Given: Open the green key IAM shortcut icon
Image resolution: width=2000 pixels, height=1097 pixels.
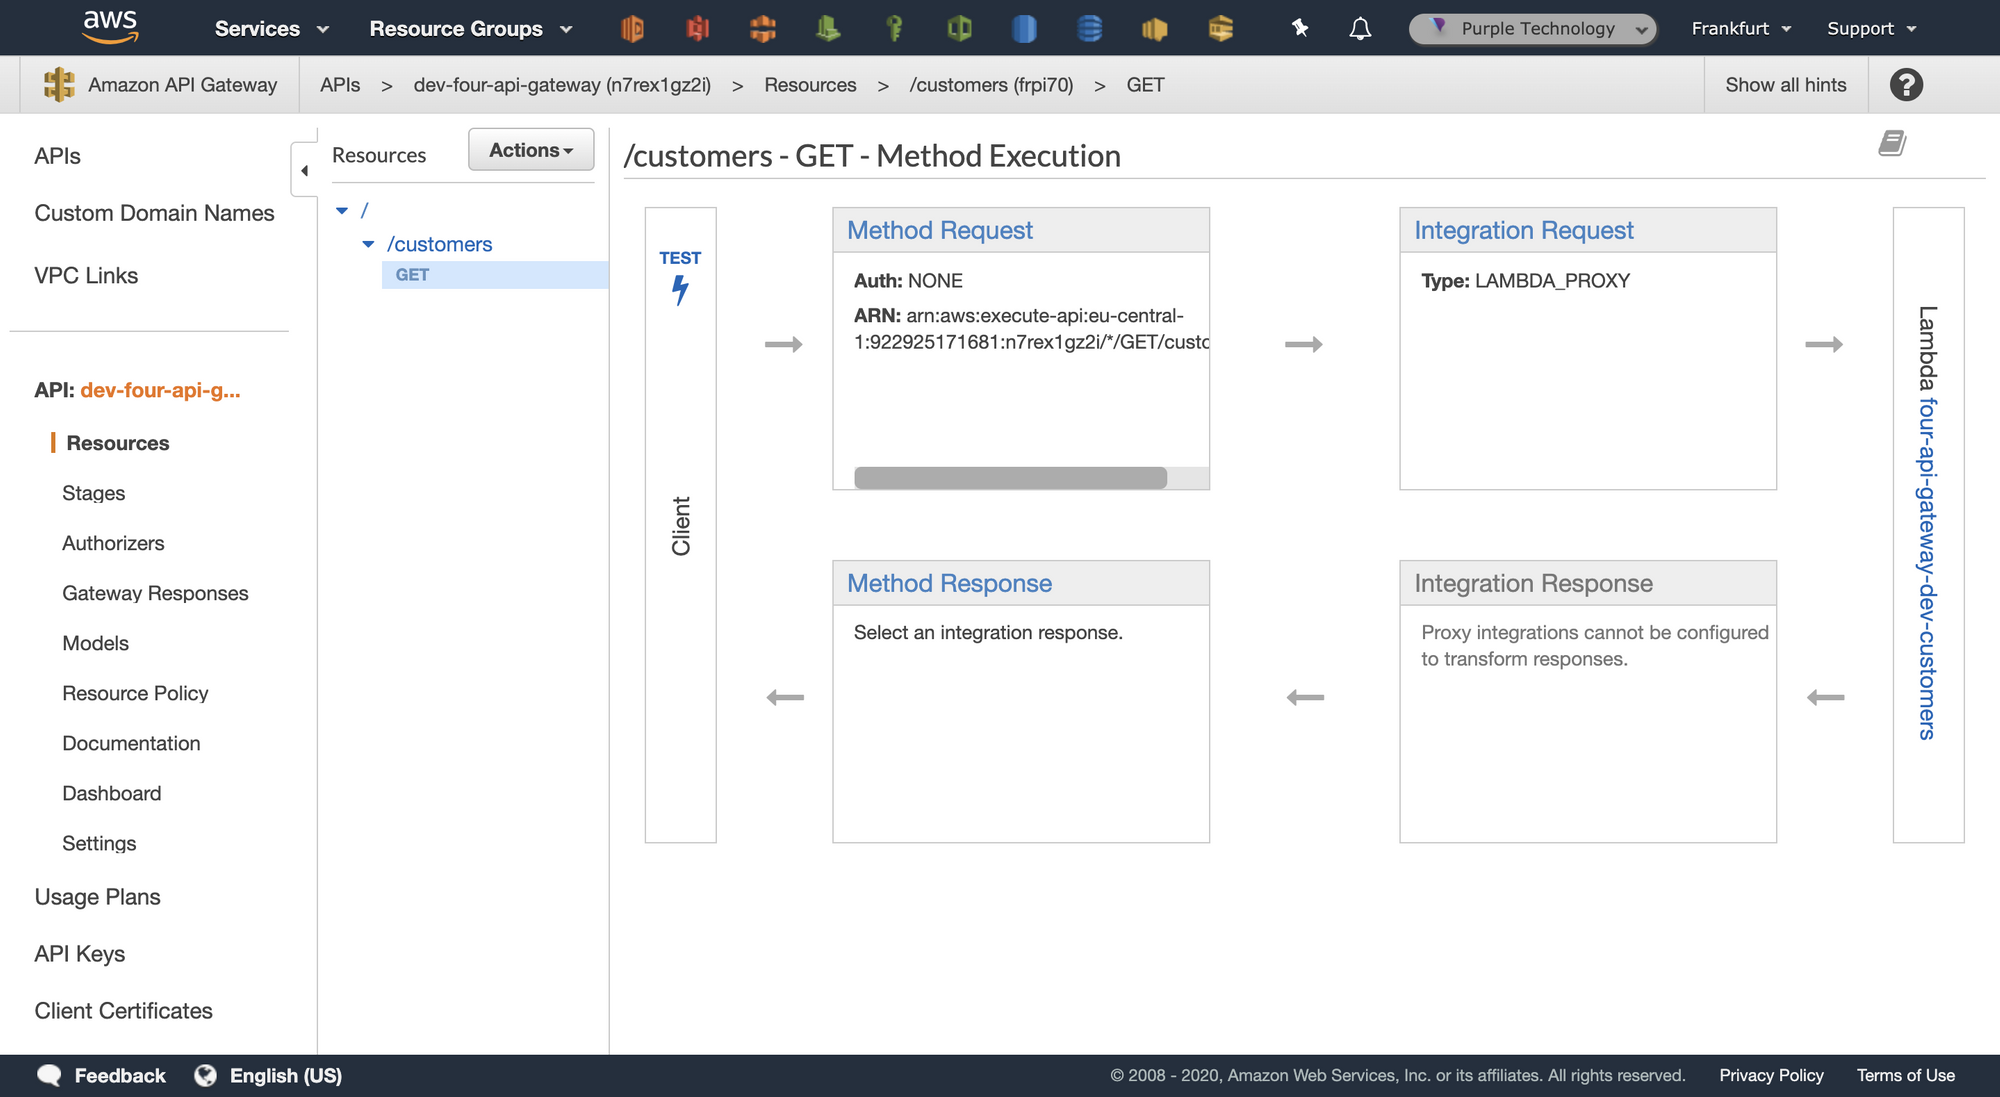Looking at the screenshot, I should pos(894,28).
